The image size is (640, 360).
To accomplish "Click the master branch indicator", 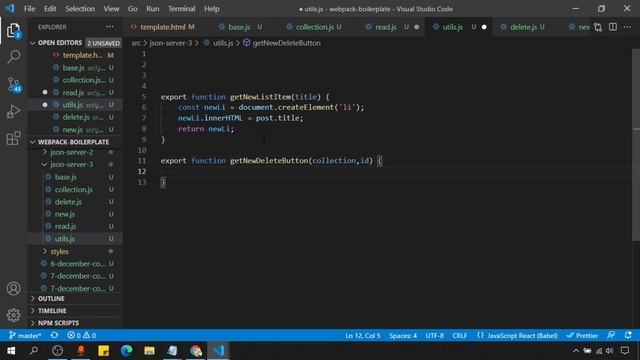I will [x=25, y=336].
